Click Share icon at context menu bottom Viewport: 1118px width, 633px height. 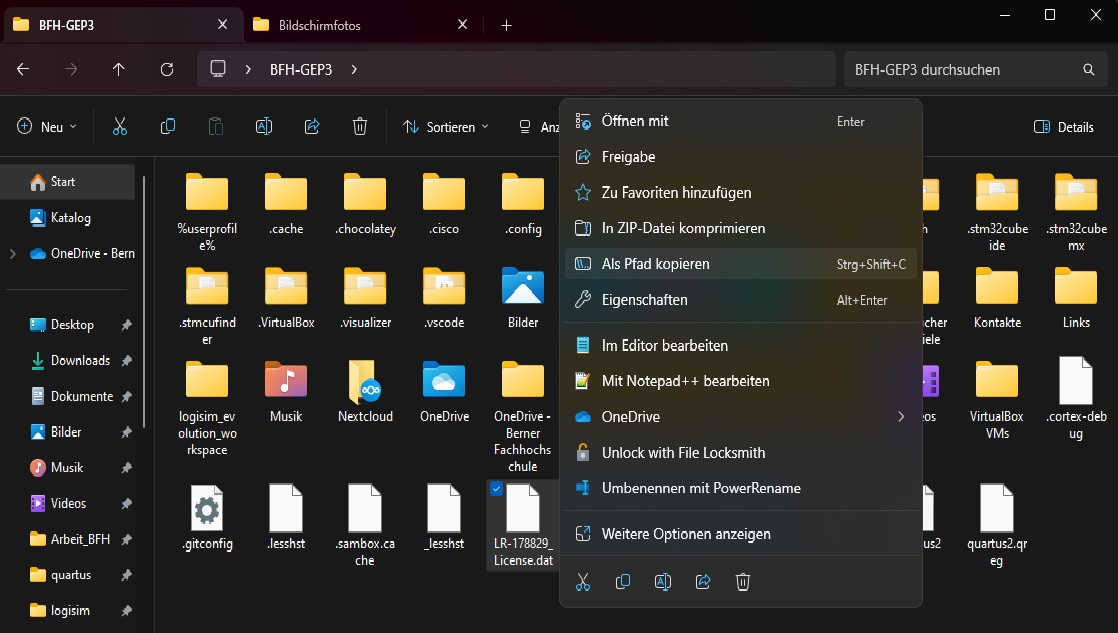coord(703,582)
